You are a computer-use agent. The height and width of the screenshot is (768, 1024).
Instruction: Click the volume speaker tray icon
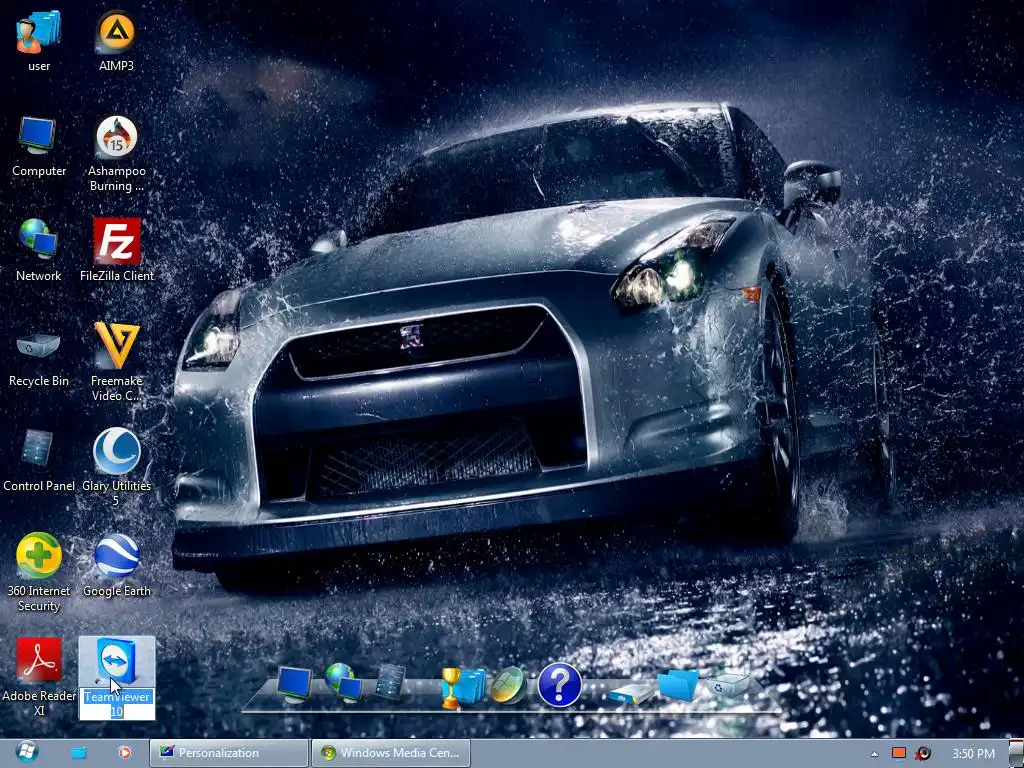923,754
